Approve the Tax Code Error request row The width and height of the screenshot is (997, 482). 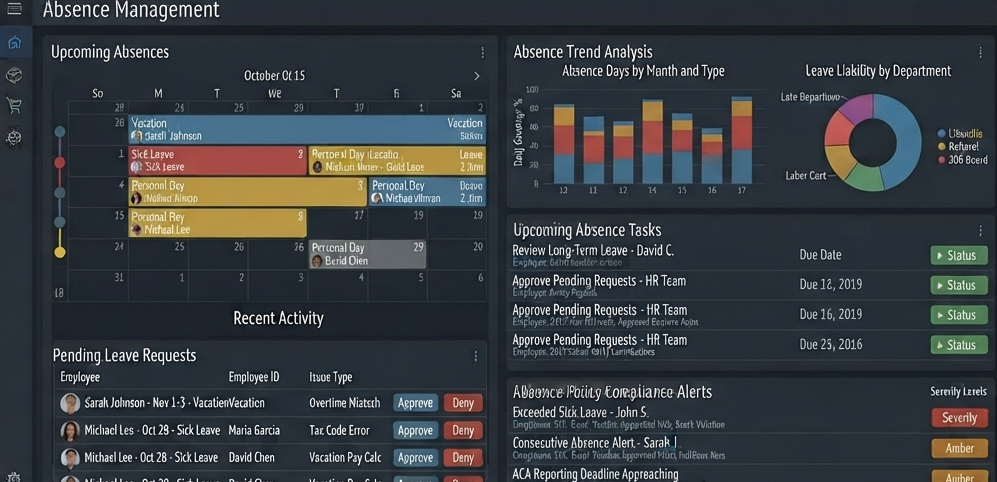pos(415,430)
